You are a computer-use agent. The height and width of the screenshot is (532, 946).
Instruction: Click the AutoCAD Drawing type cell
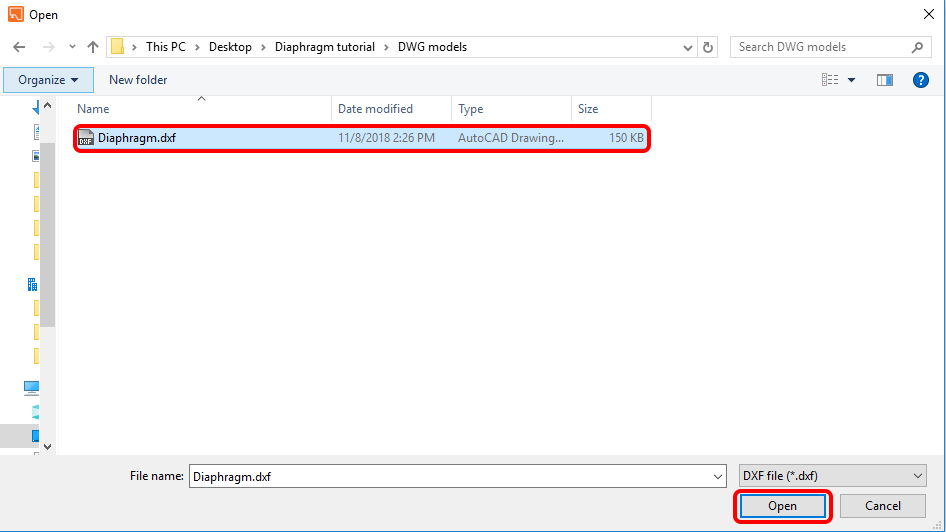(x=511, y=138)
